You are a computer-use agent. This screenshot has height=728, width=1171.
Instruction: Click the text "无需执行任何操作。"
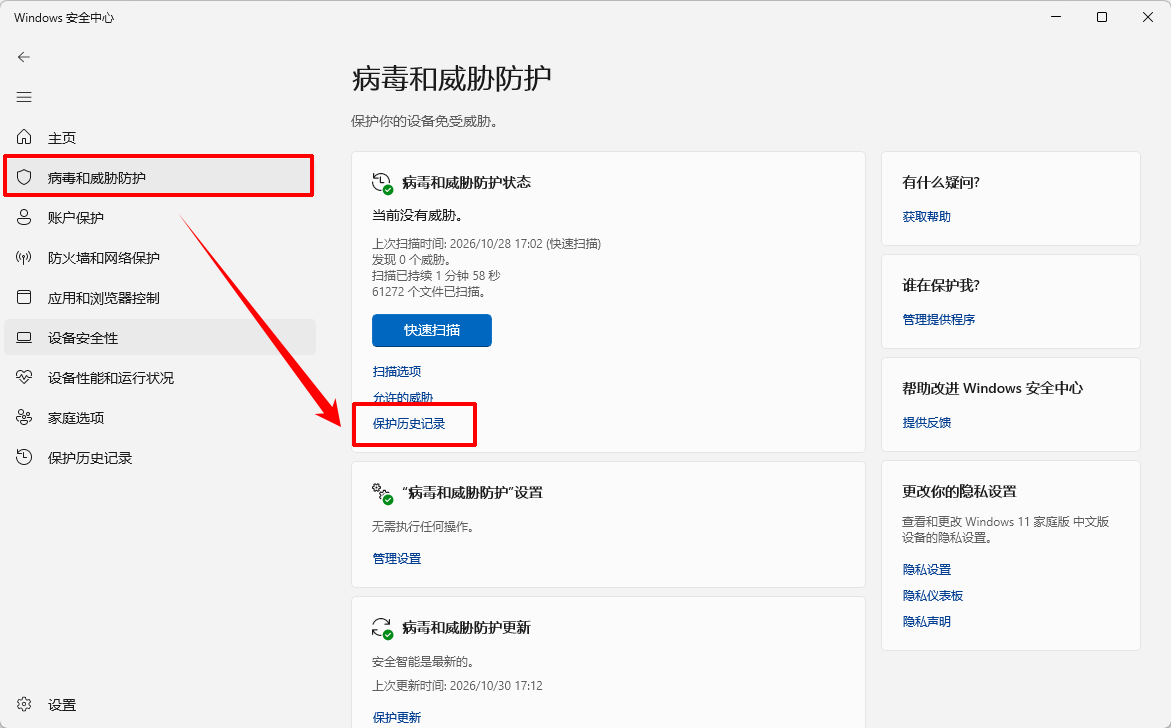(x=424, y=527)
